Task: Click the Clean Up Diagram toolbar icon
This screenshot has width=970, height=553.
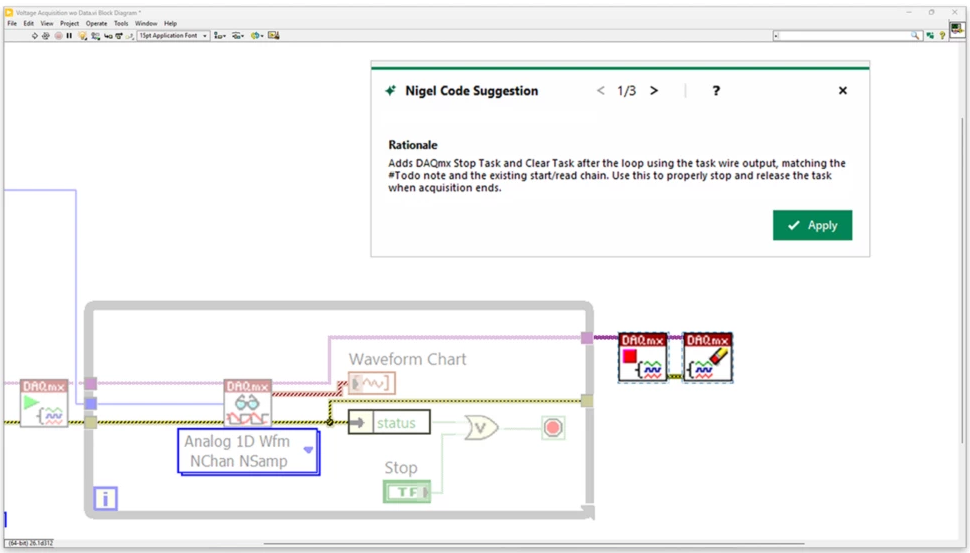Action: click(274, 36)
